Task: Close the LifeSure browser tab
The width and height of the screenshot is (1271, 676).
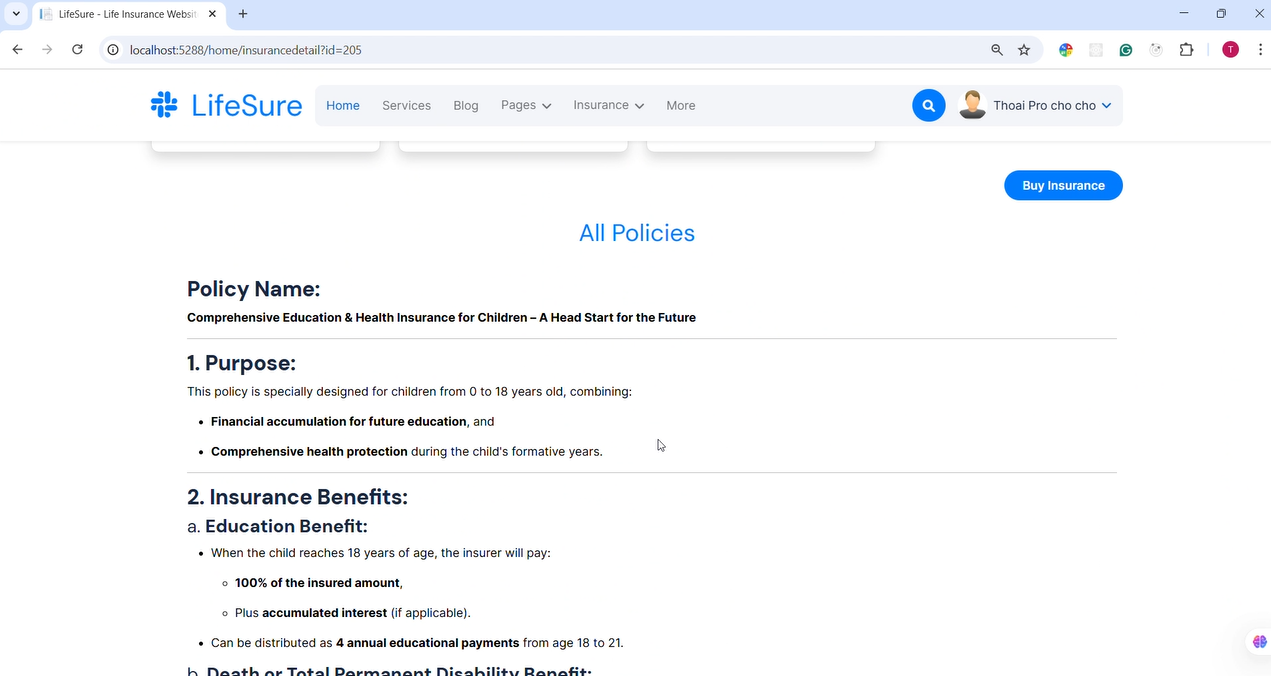Action: pyautogui.click(x=212, y=14)
